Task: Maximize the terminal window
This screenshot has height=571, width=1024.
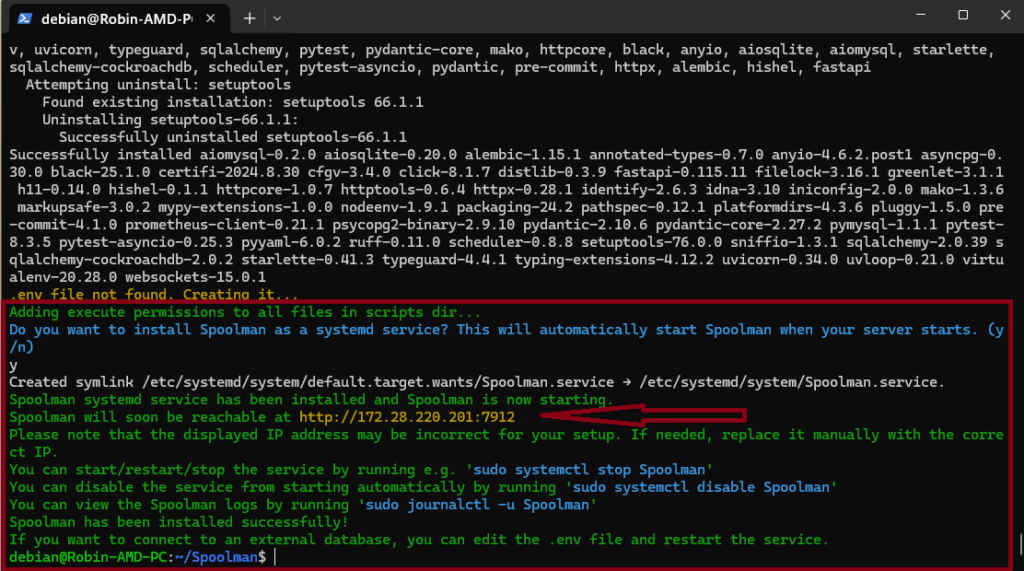Action: coord(963,15)
